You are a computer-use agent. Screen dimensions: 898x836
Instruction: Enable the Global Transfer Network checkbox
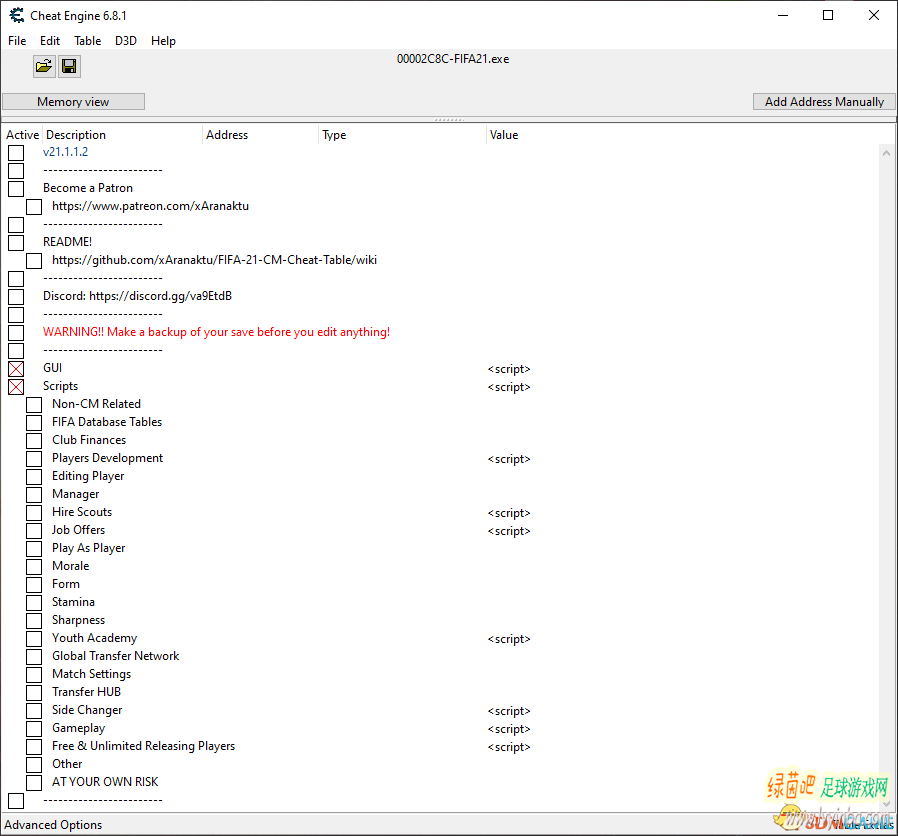click(x=34, y=657)
